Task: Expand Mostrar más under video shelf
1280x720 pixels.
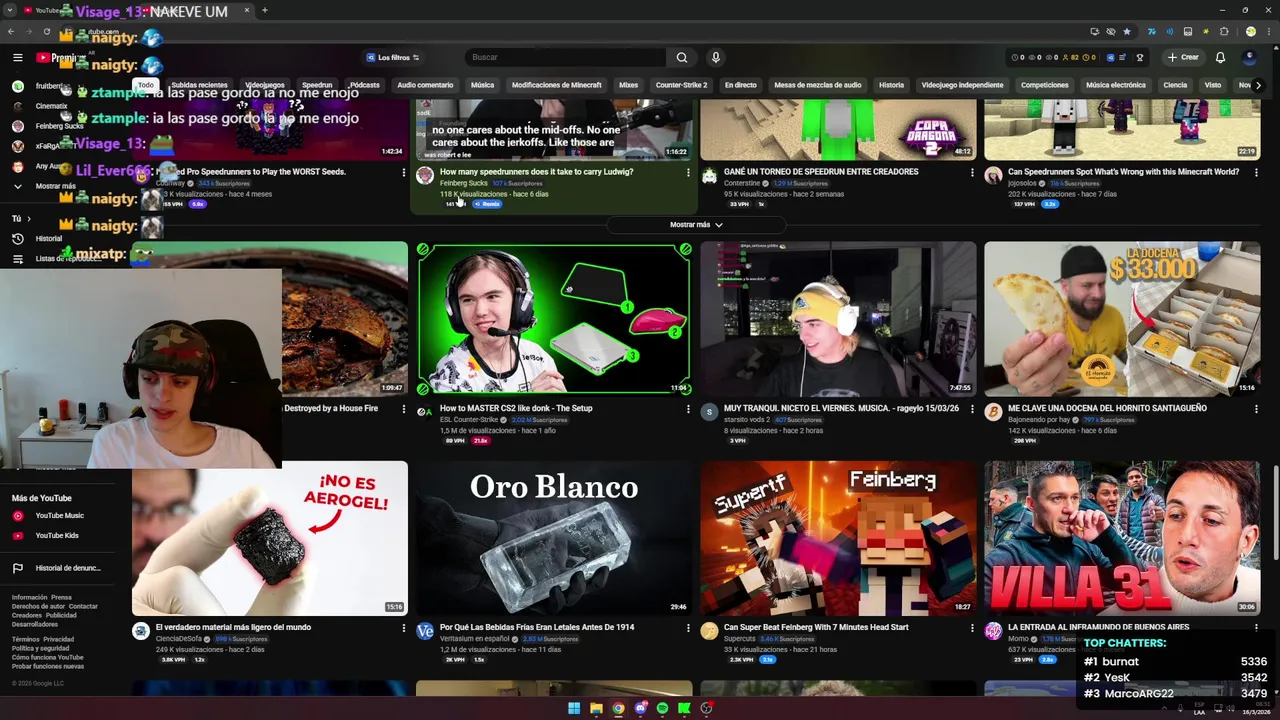Action: 696,225
